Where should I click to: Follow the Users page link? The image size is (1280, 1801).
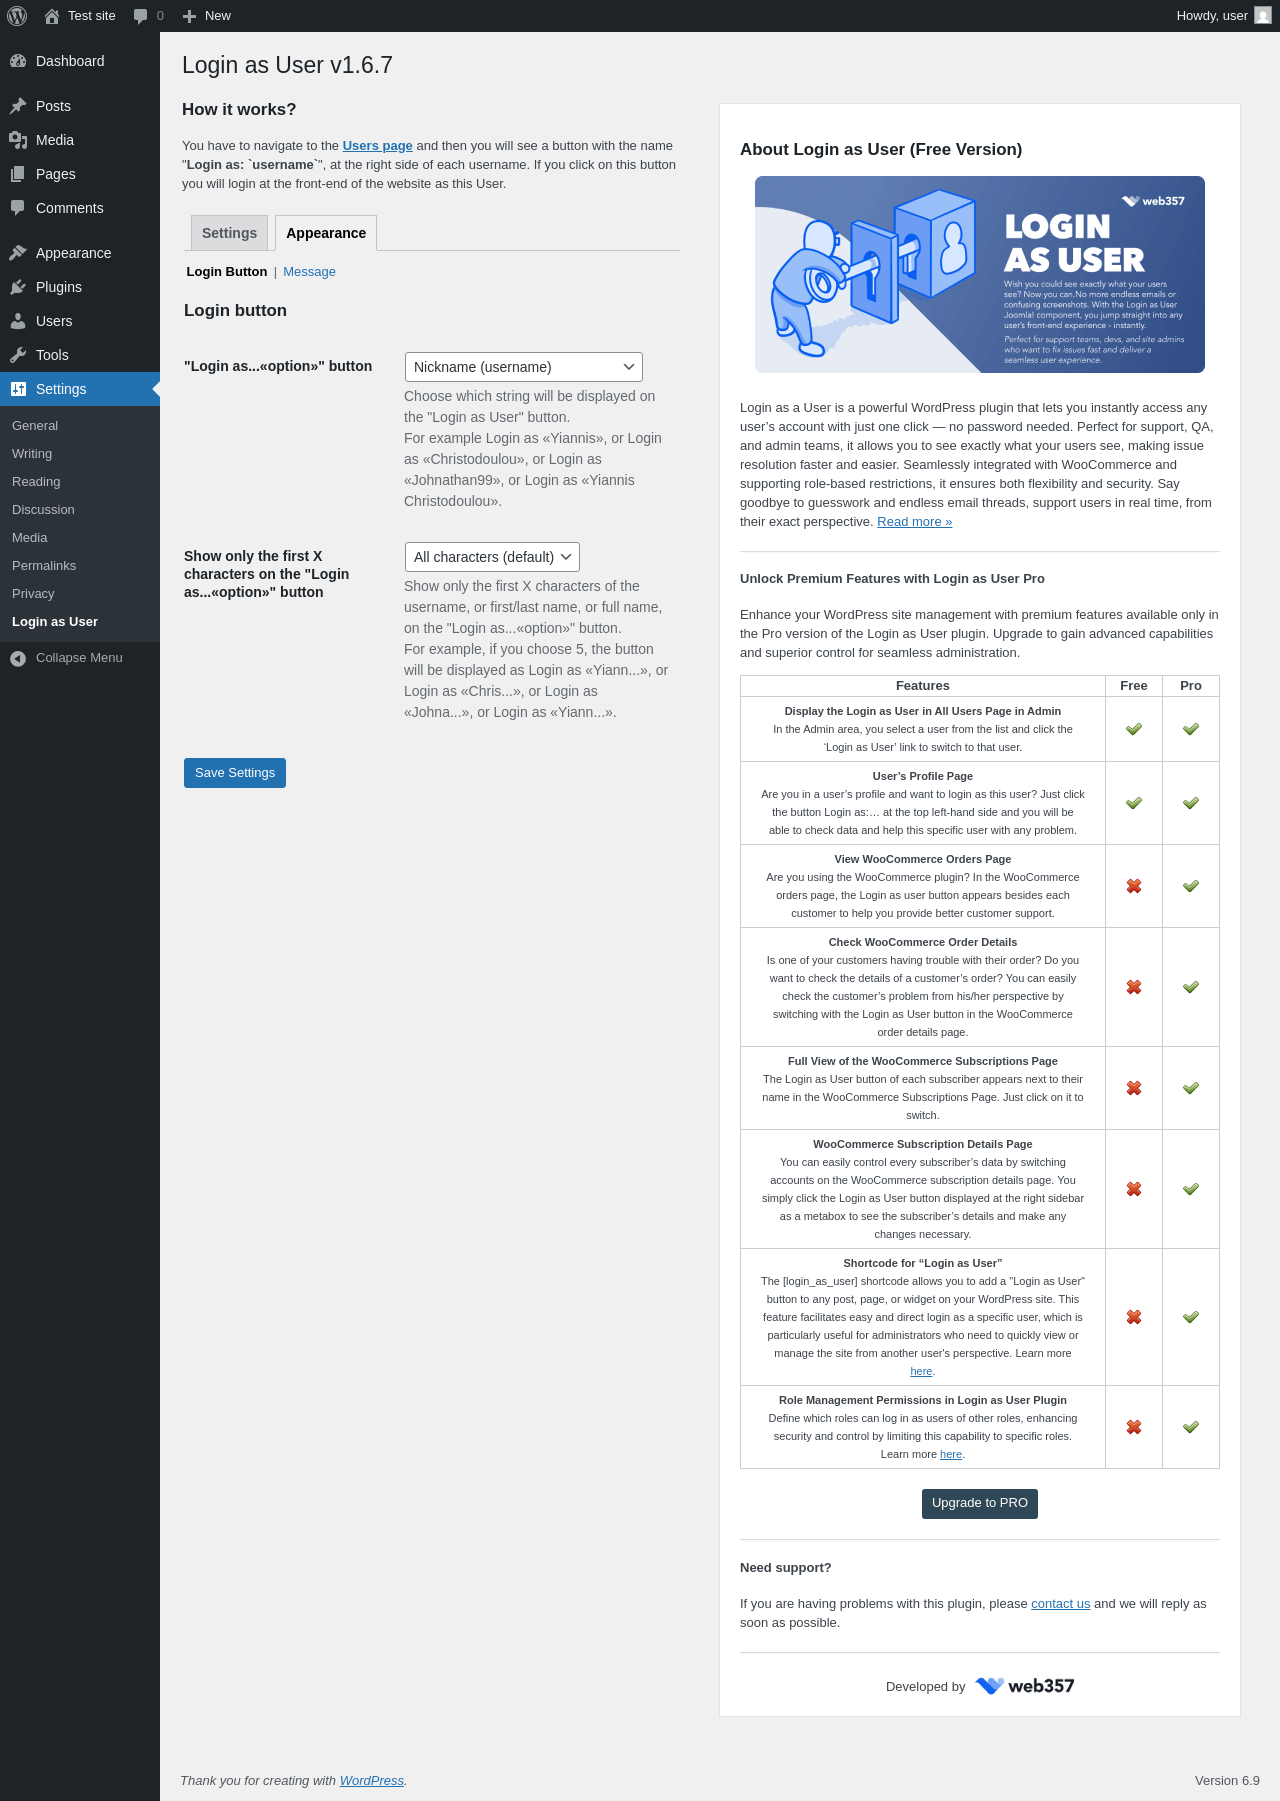pyautogui.click(x=378, y=146)
